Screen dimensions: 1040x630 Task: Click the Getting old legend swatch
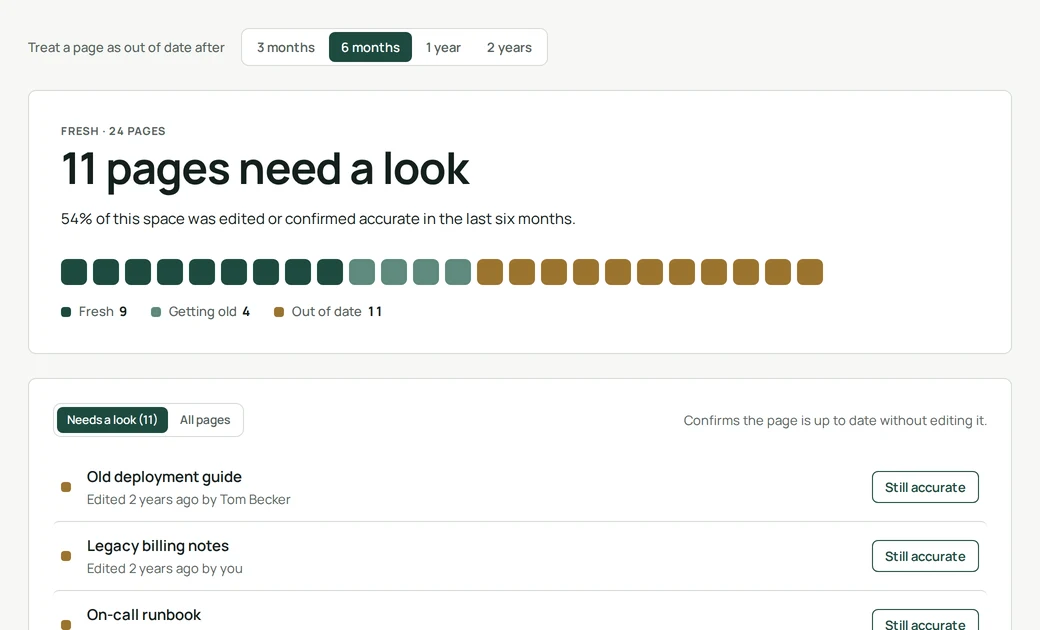(x=156, y=312)
